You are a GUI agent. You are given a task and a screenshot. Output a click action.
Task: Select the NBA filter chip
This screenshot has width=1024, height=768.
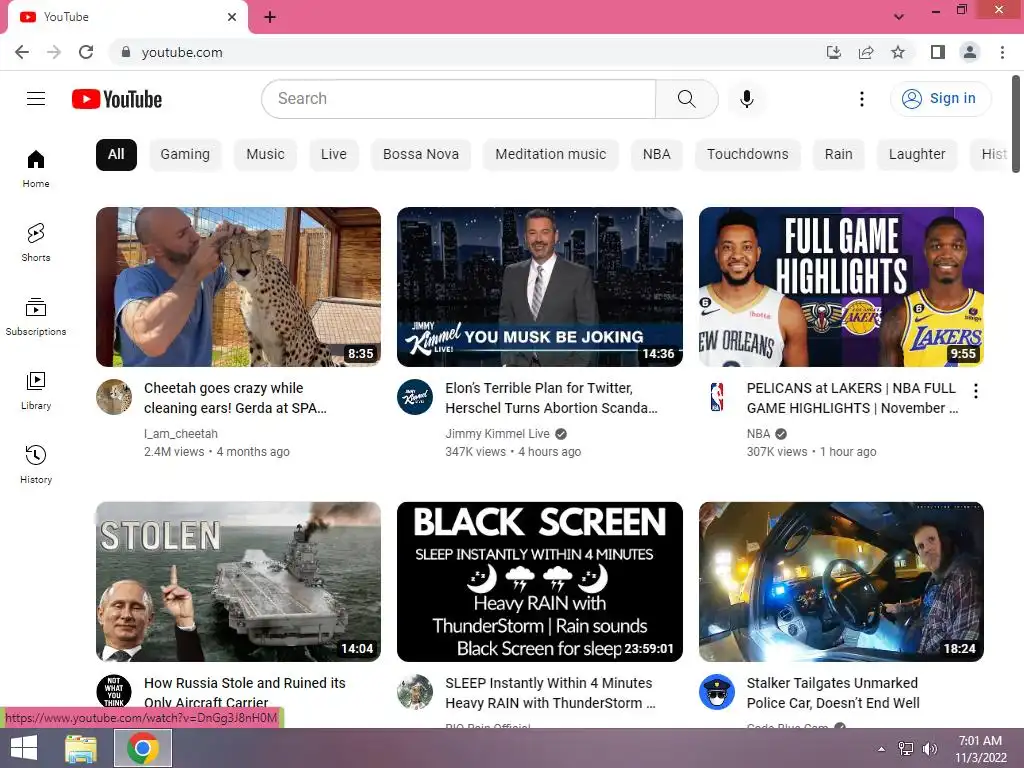tap(656, 155)
